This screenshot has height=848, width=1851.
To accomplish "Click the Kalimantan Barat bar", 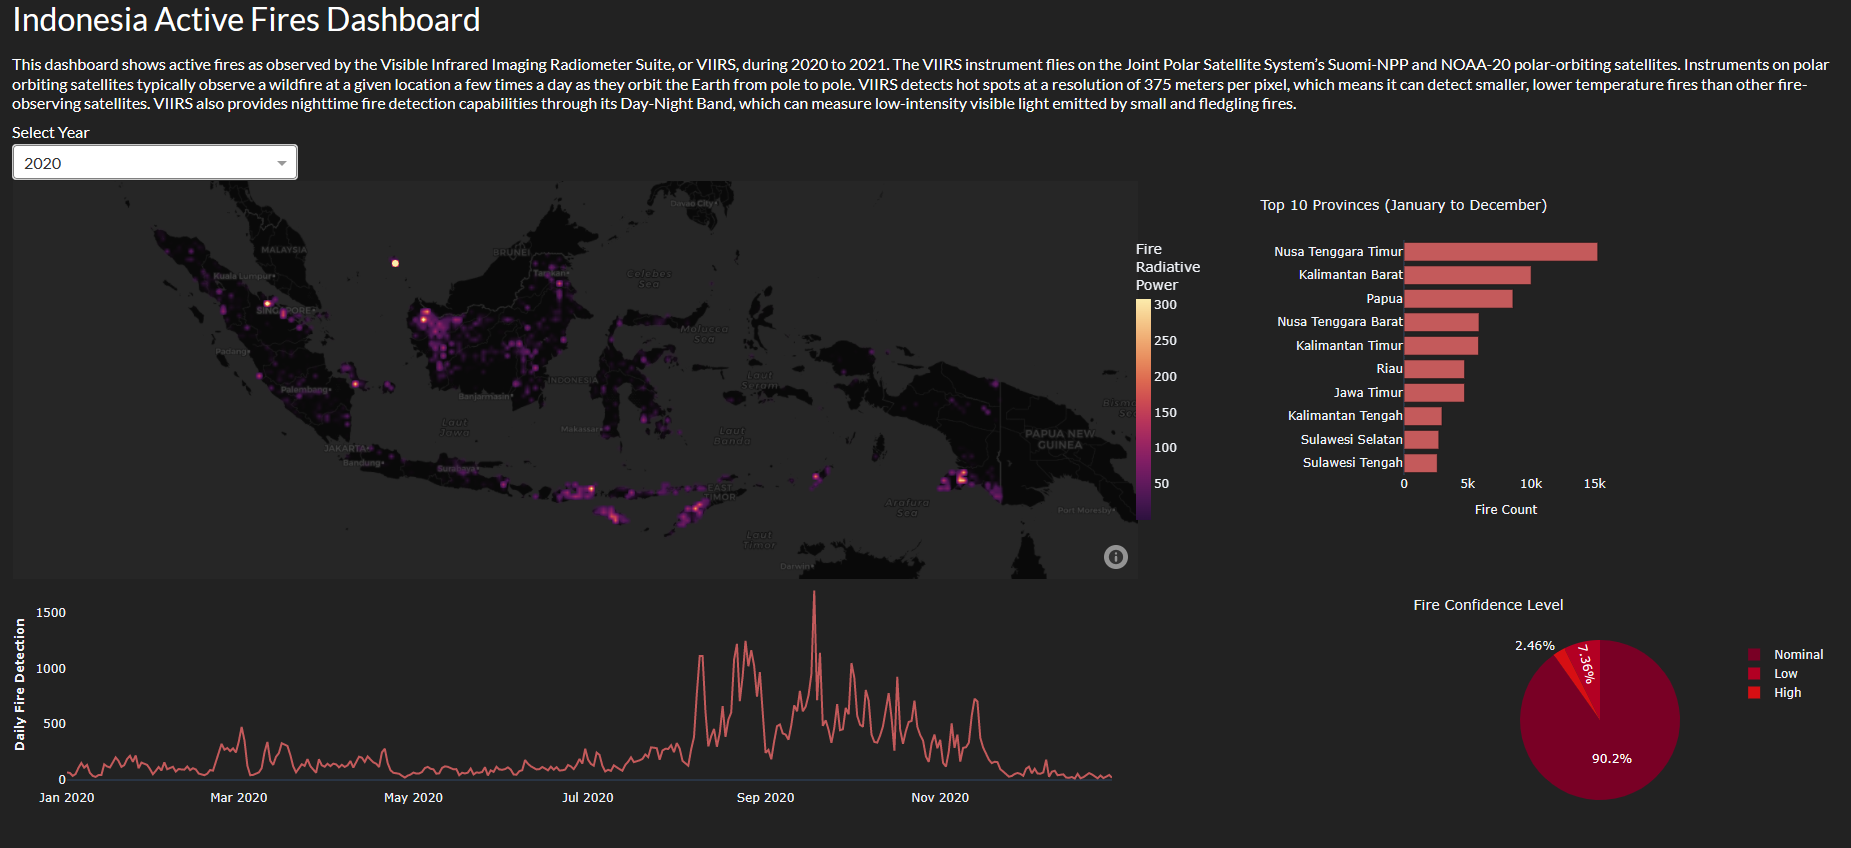I will (1467, 275).
